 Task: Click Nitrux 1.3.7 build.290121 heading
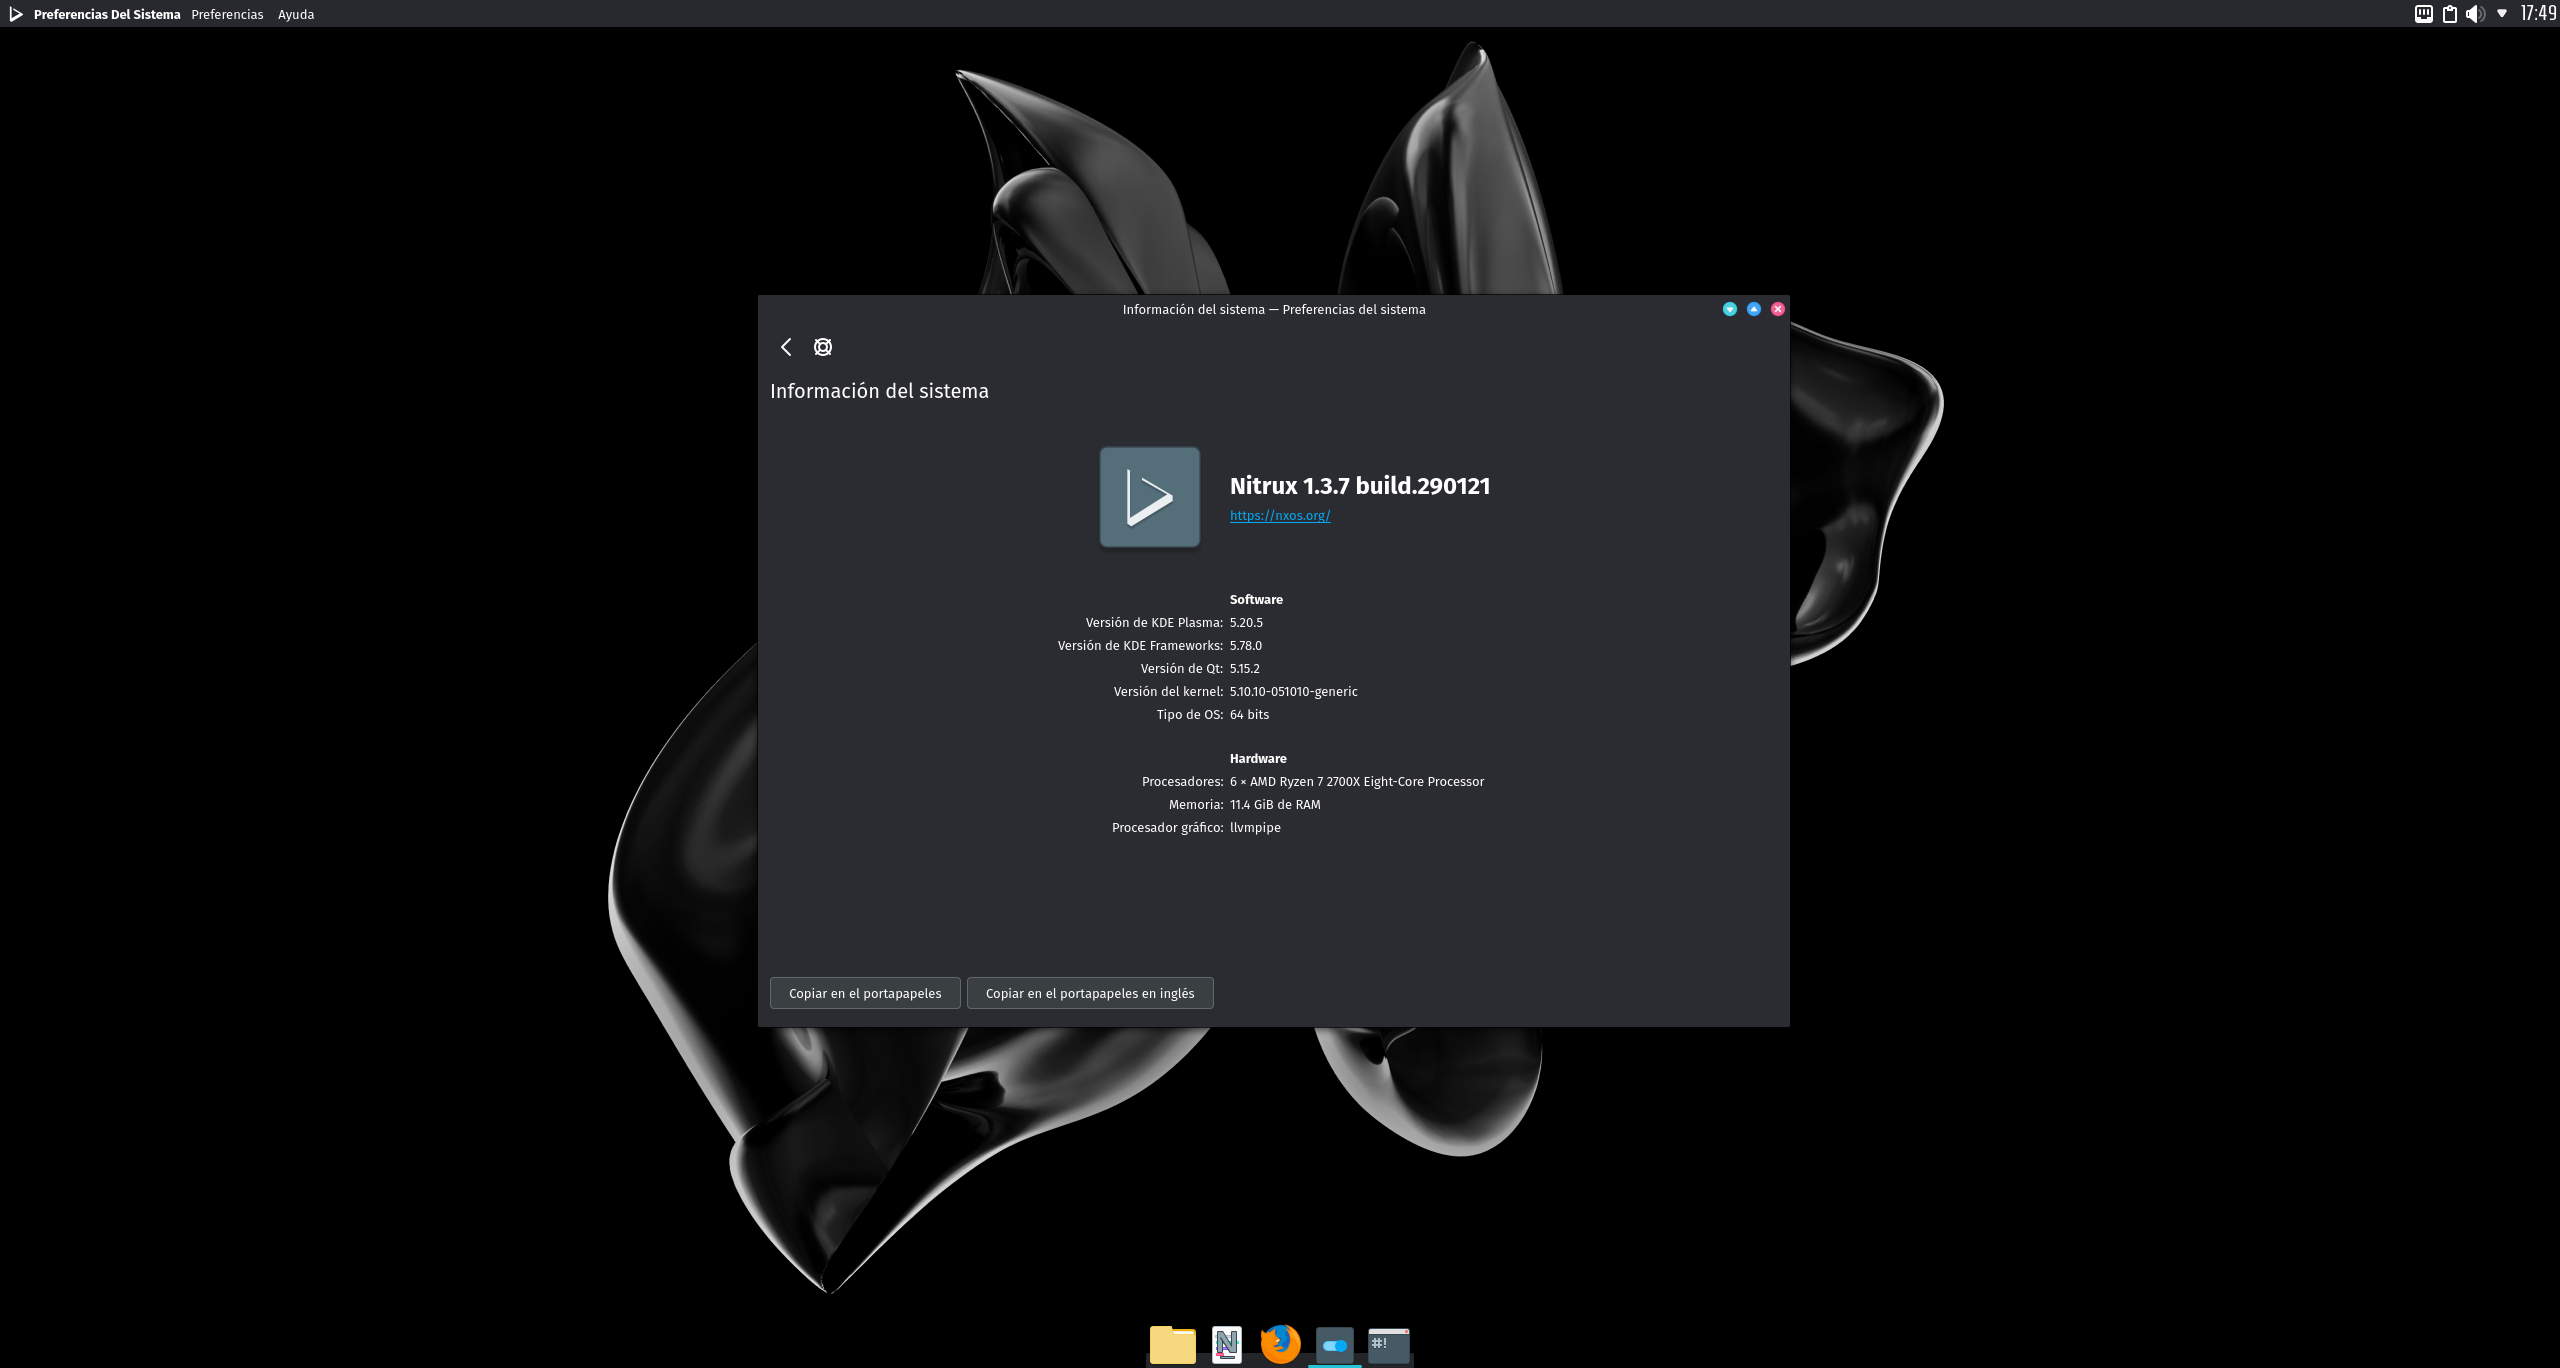tap(1360, 486)
